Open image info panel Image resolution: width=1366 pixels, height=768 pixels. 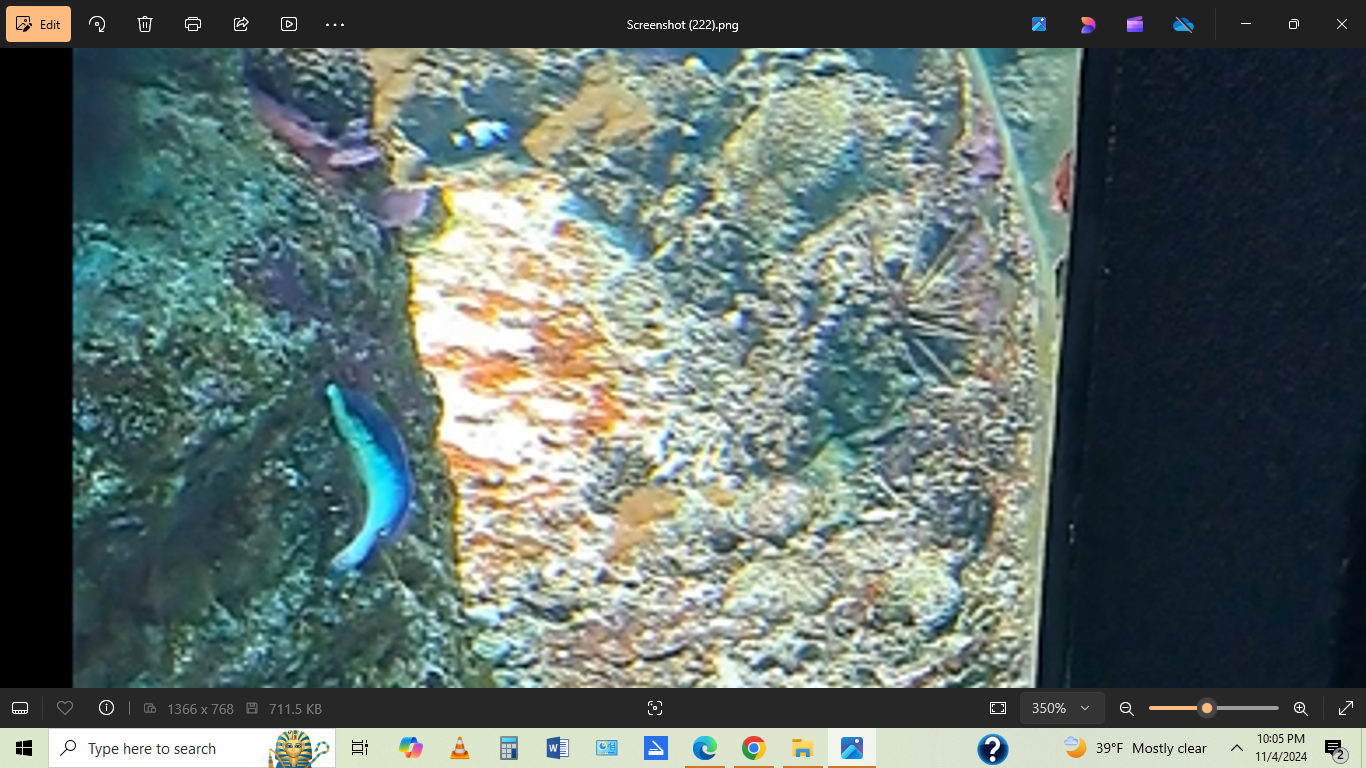pyautogui.click(x=106, y=708)
